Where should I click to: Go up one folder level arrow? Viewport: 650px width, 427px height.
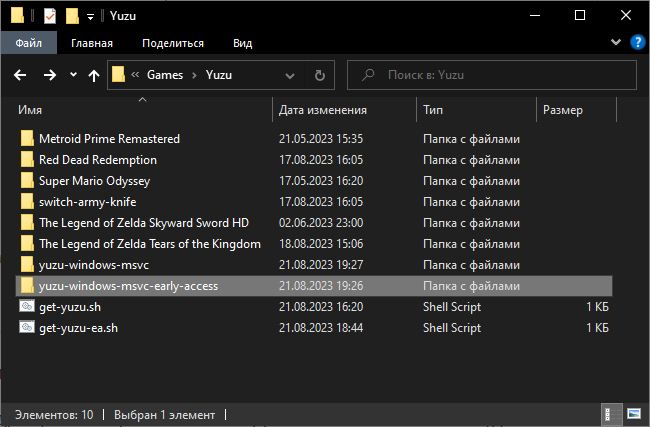[x=94, y=75]
